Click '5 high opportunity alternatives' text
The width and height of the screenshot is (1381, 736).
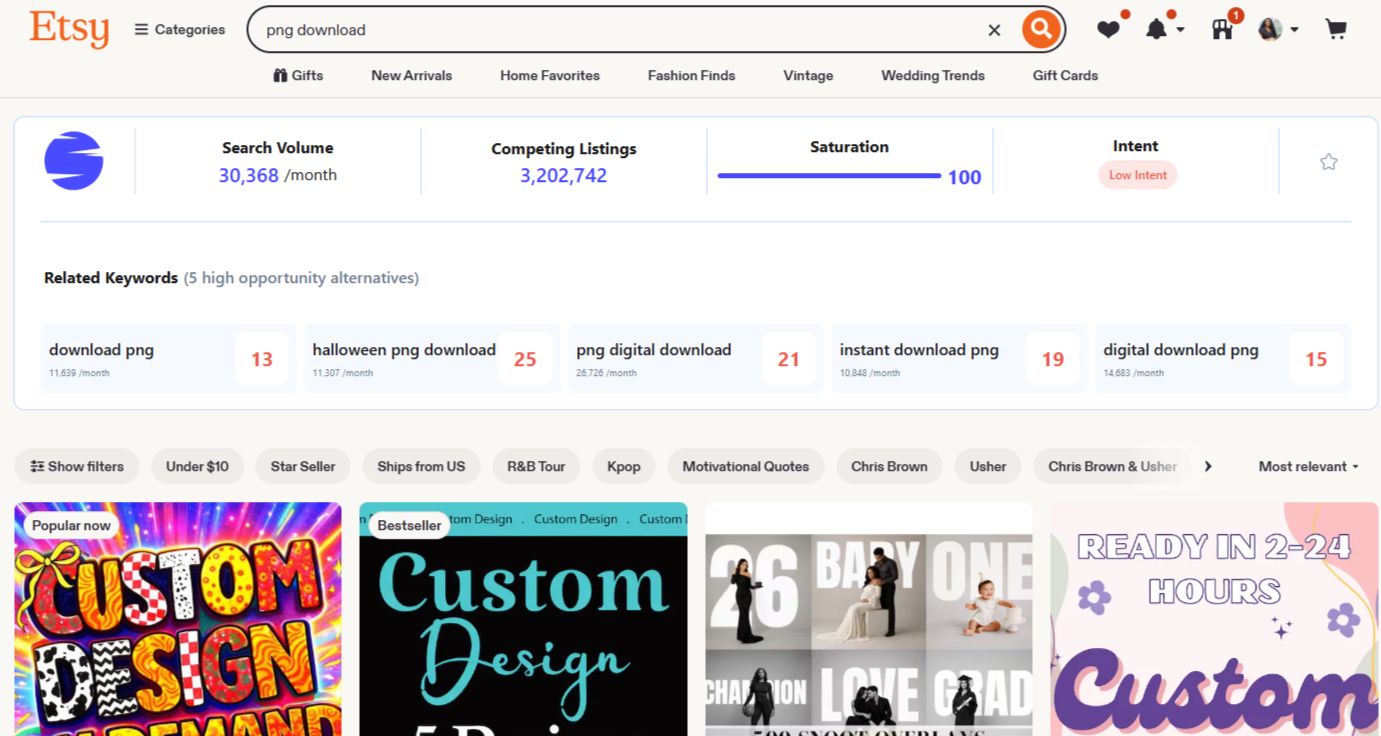click(x=301, y=278)
